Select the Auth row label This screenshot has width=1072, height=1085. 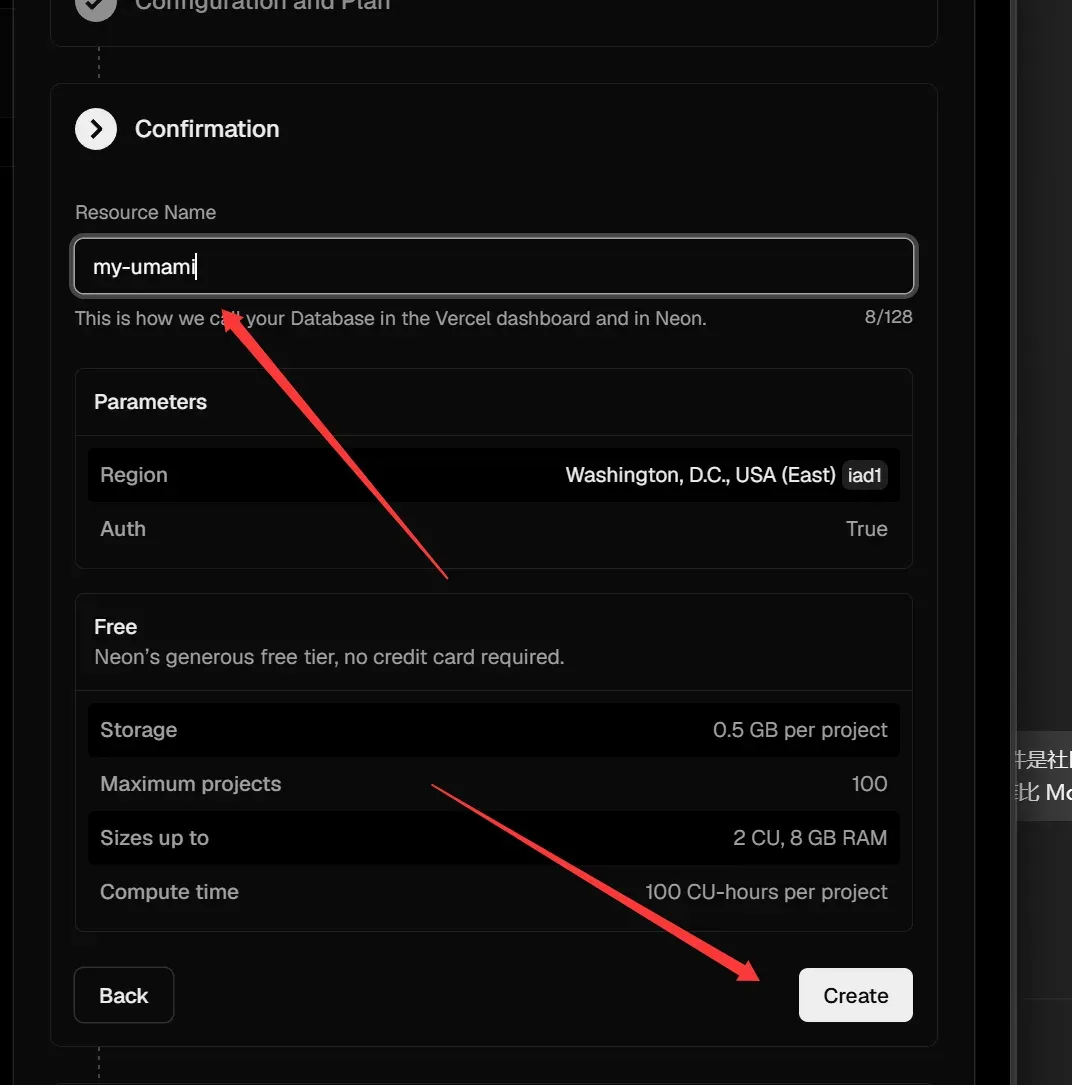point(122,529)
